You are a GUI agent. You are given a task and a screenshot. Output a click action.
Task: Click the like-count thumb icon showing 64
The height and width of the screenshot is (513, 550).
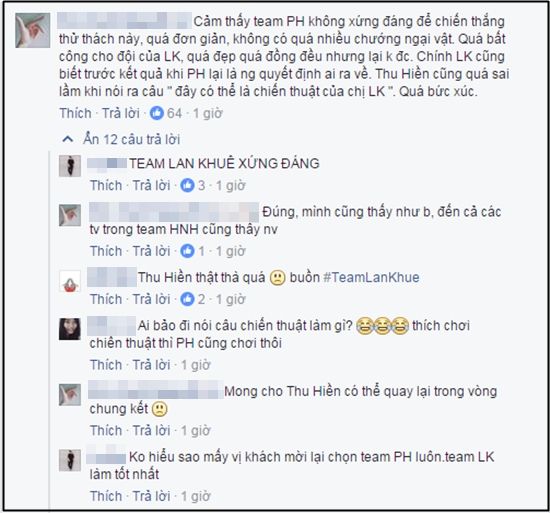pyautogui.click(x=156, y=113)
